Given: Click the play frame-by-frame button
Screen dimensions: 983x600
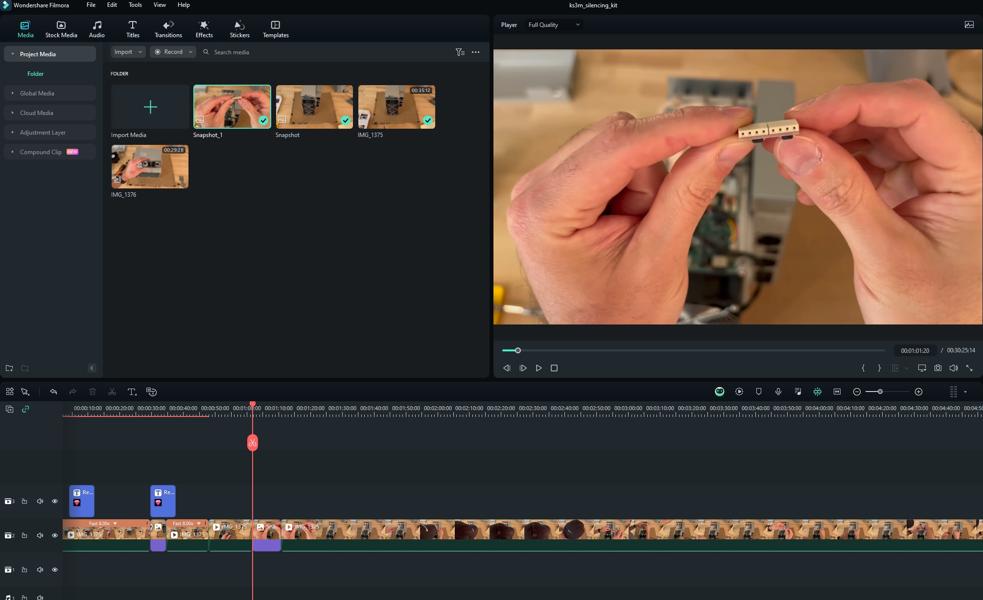Looking at the screenshot, I should point(523,368).
